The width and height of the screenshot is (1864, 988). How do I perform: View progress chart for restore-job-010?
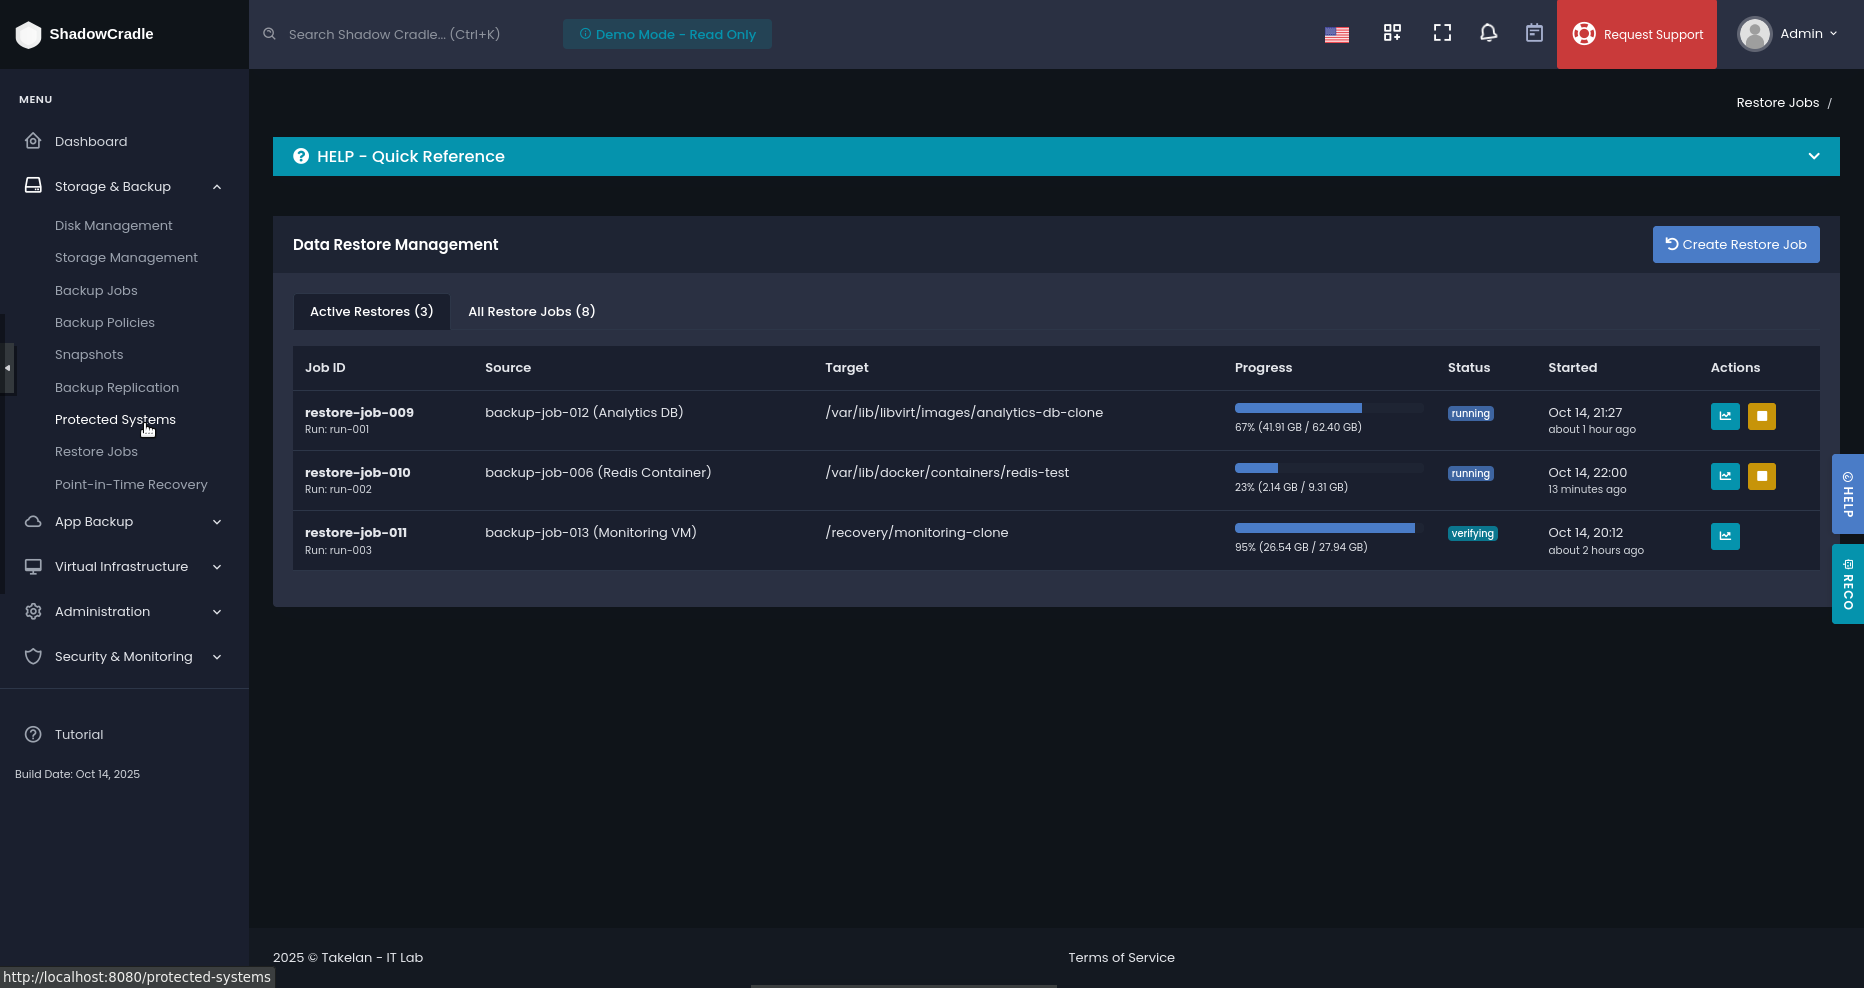coord(1725,476)
